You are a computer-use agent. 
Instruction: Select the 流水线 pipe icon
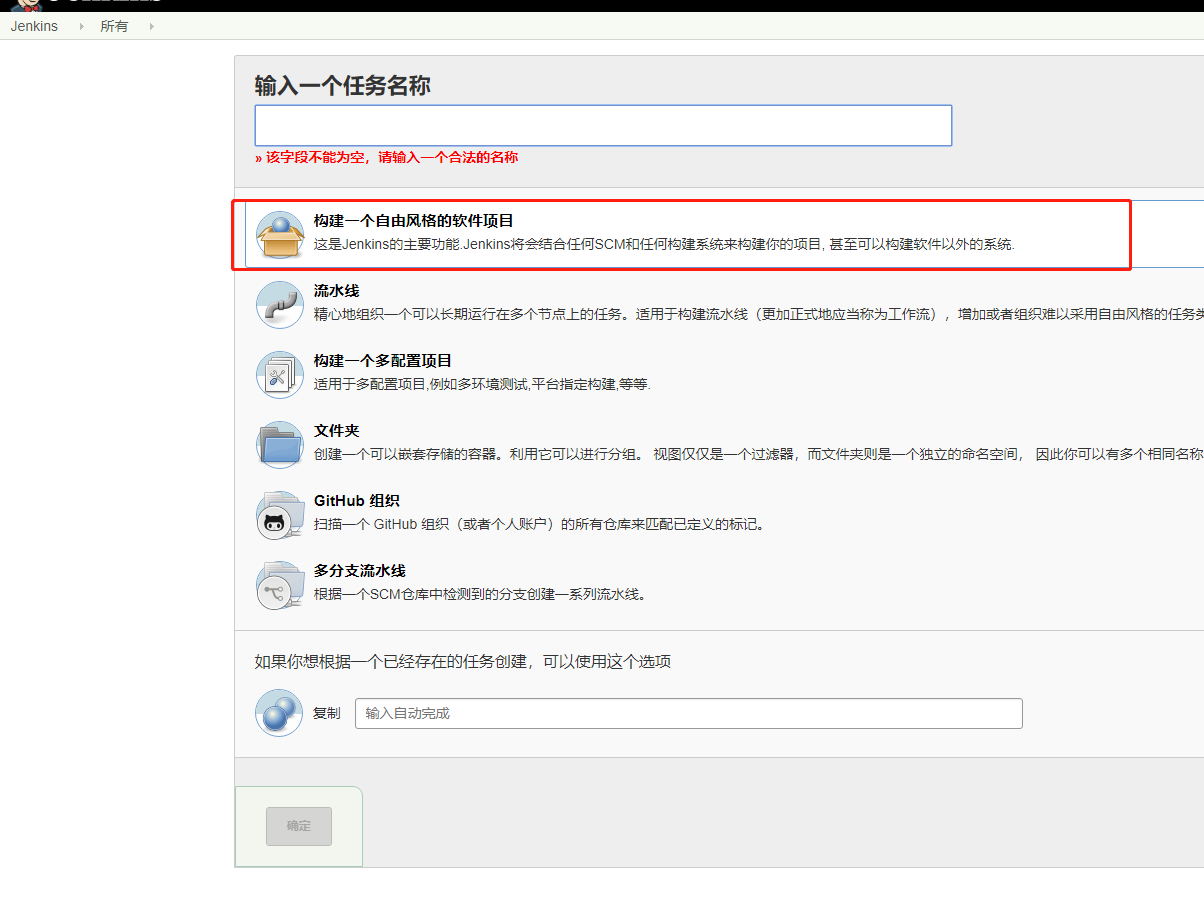tap(279, 305)
